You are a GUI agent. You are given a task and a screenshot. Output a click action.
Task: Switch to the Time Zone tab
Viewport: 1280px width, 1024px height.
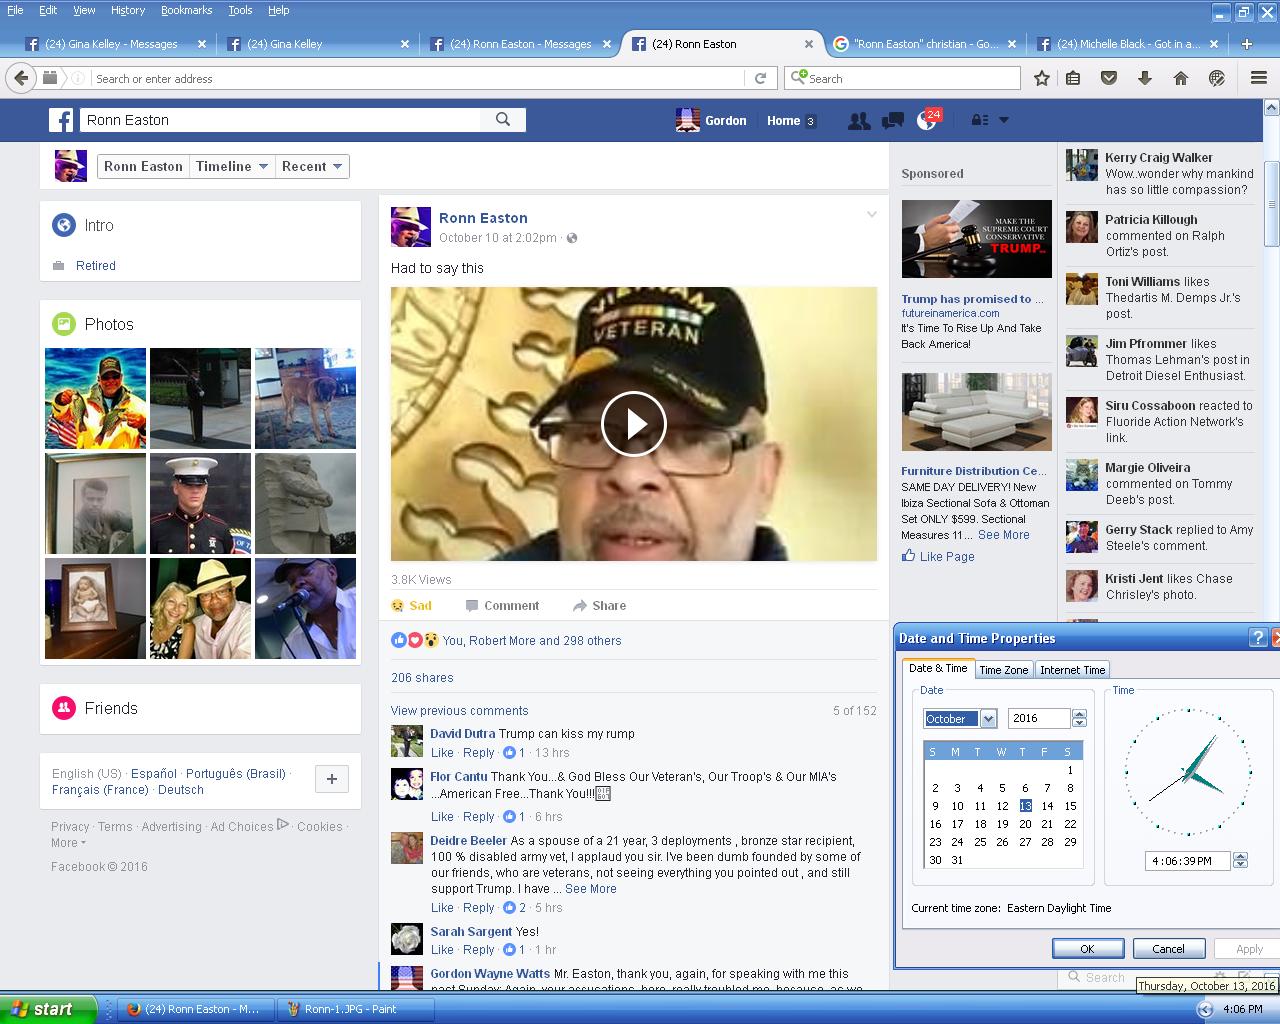click(1003, 670)
